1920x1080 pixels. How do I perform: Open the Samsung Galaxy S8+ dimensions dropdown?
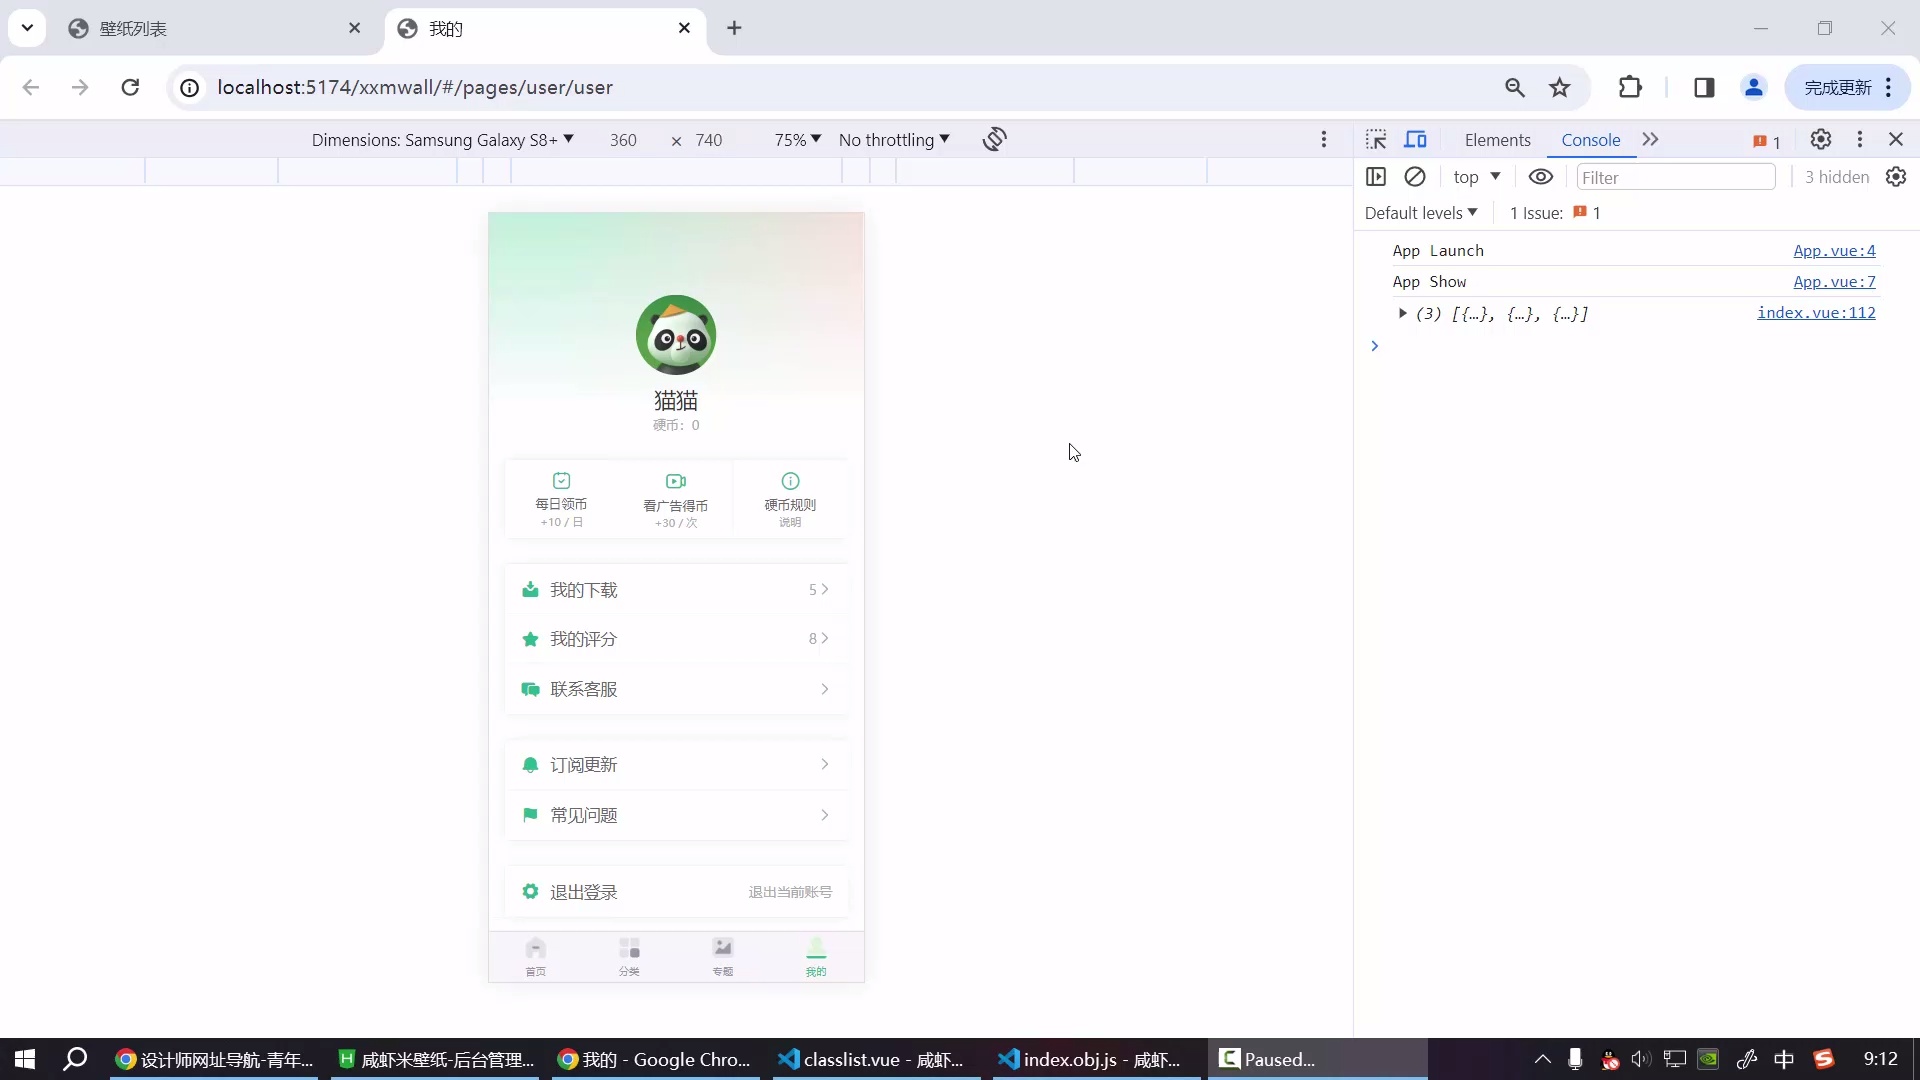click(442, 140)
